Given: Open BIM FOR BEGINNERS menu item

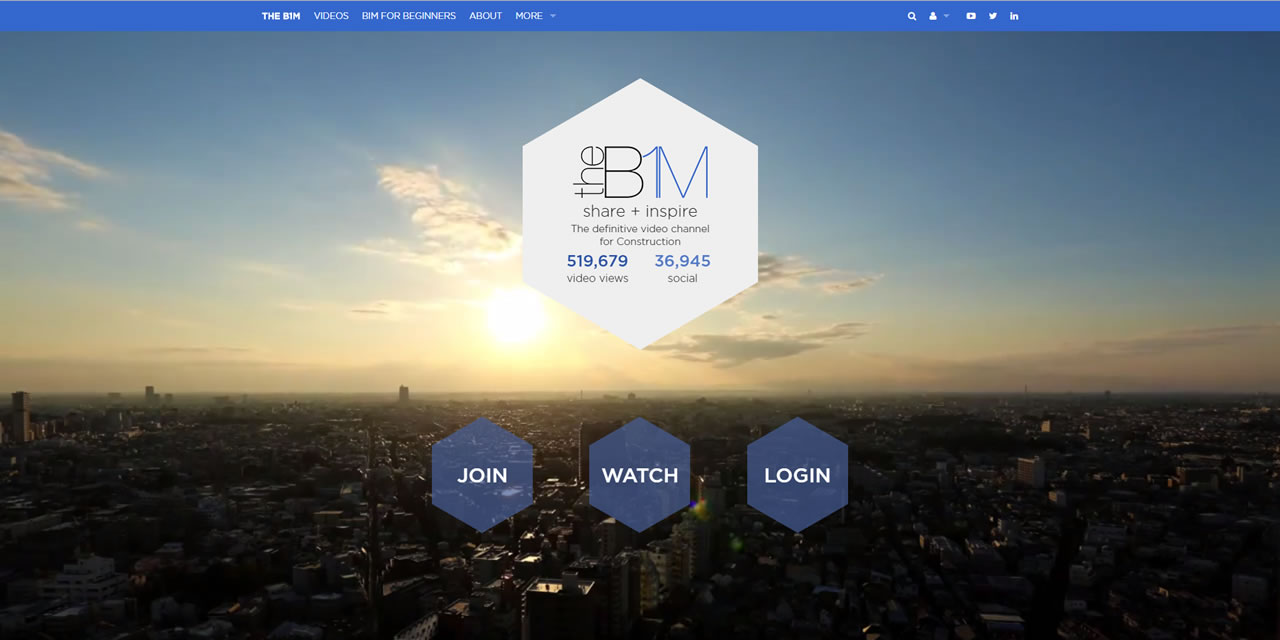Looking at the screenshot, I should coord(409,16).
